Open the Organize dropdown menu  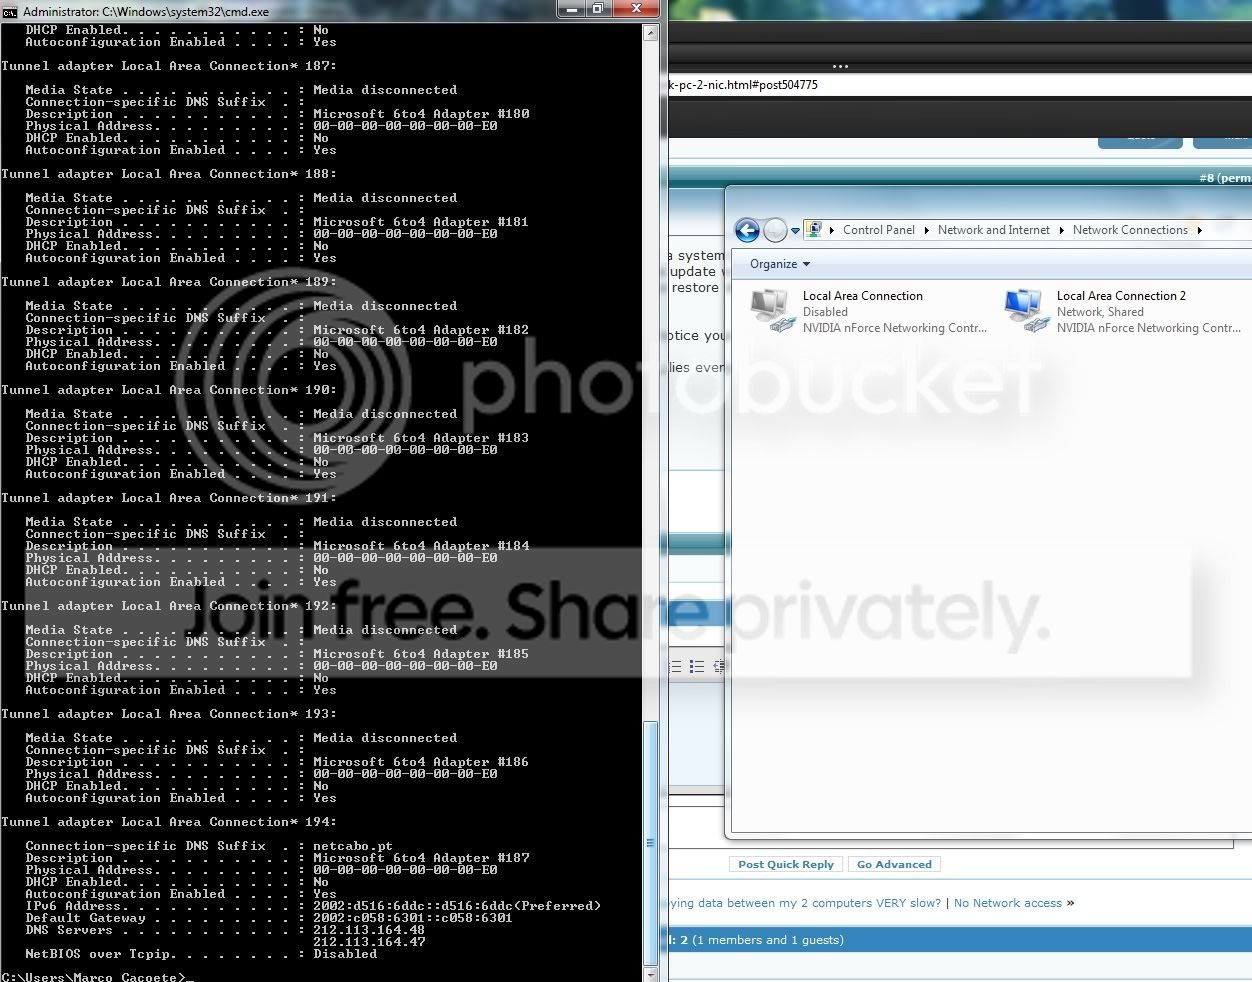780,264
